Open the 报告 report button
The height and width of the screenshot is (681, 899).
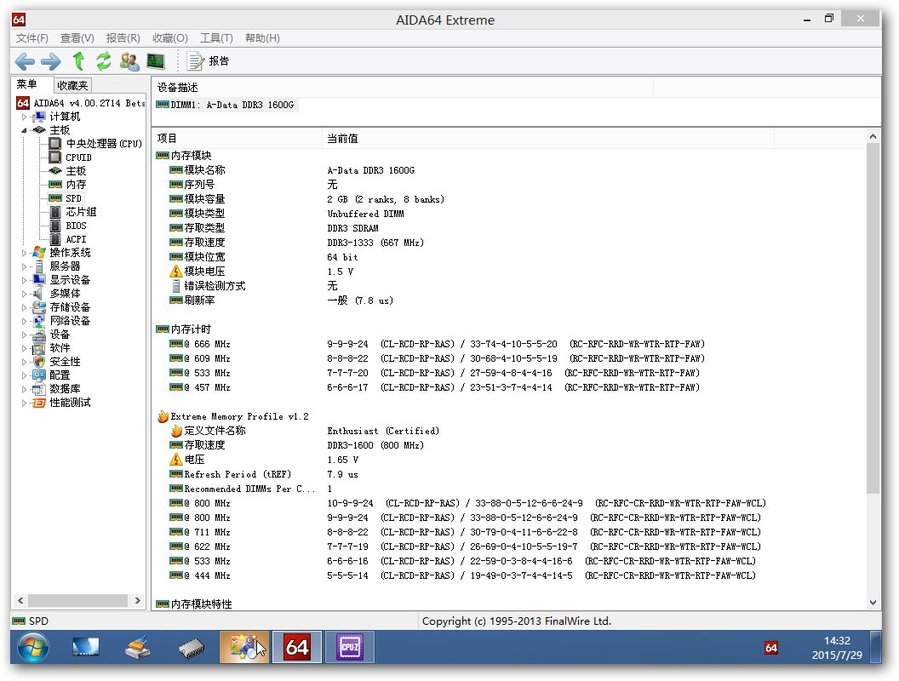point(209,61)
